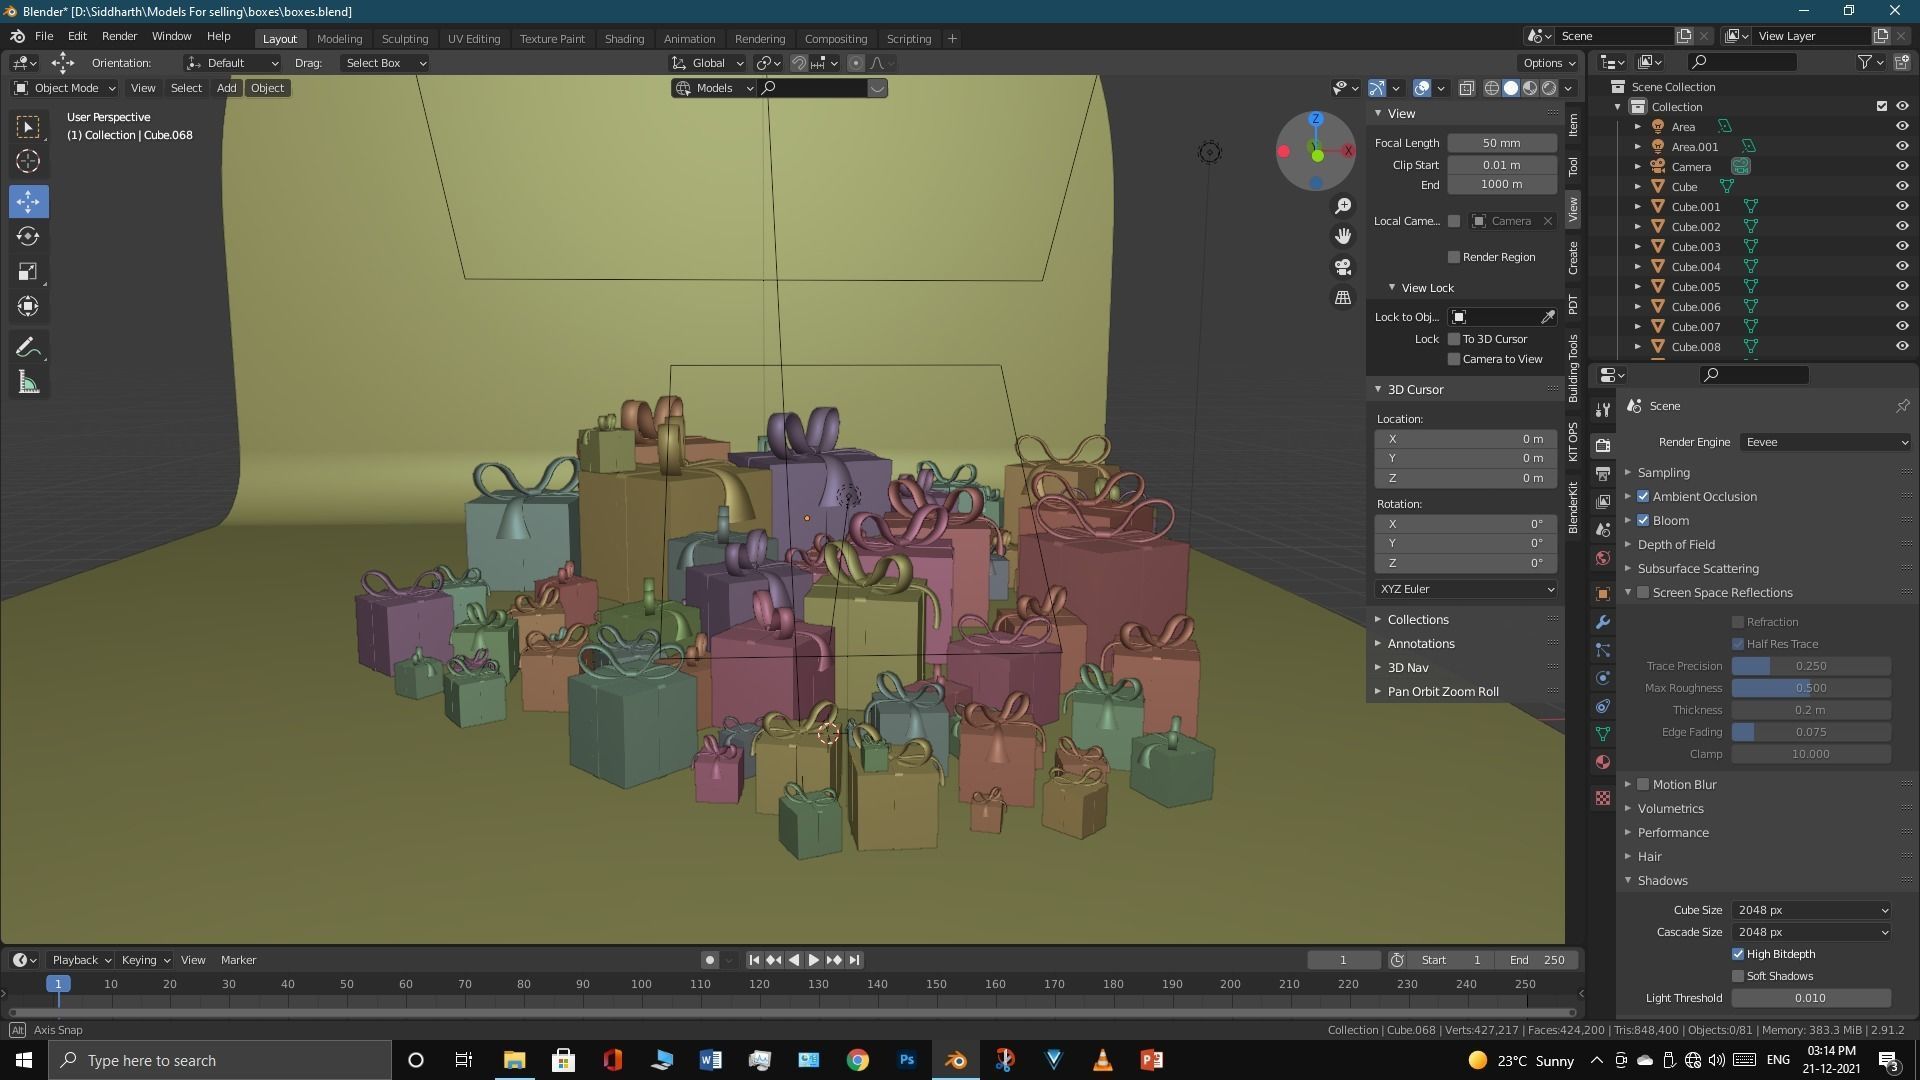Enable the Motion Blur checkbox
The width and height of the screenshot is (1920, 1080).
(x=1643, y=785)
